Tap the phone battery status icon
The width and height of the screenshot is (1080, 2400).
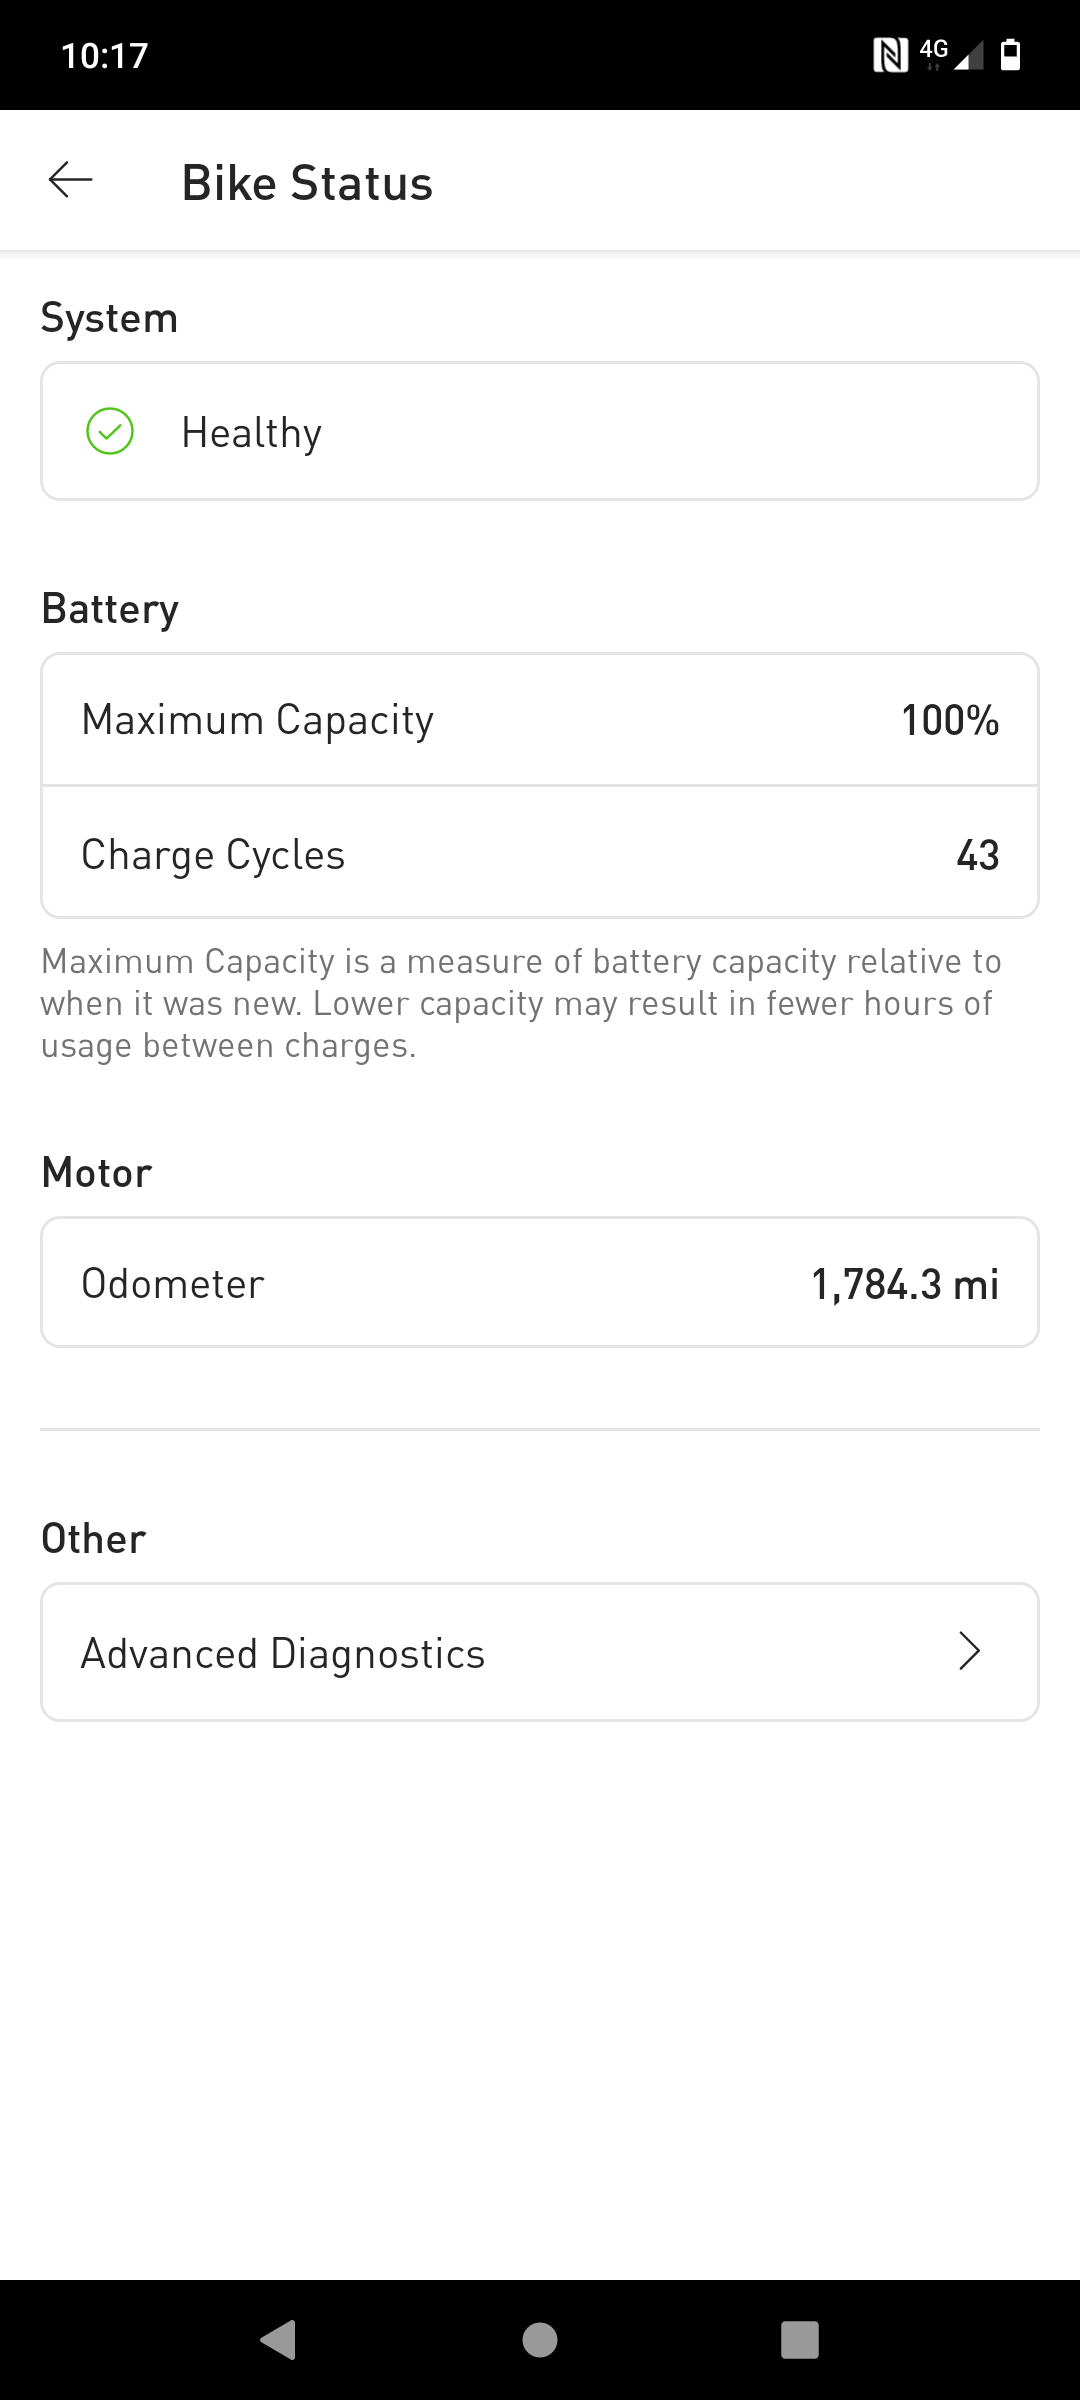(x=1011, y=55)
